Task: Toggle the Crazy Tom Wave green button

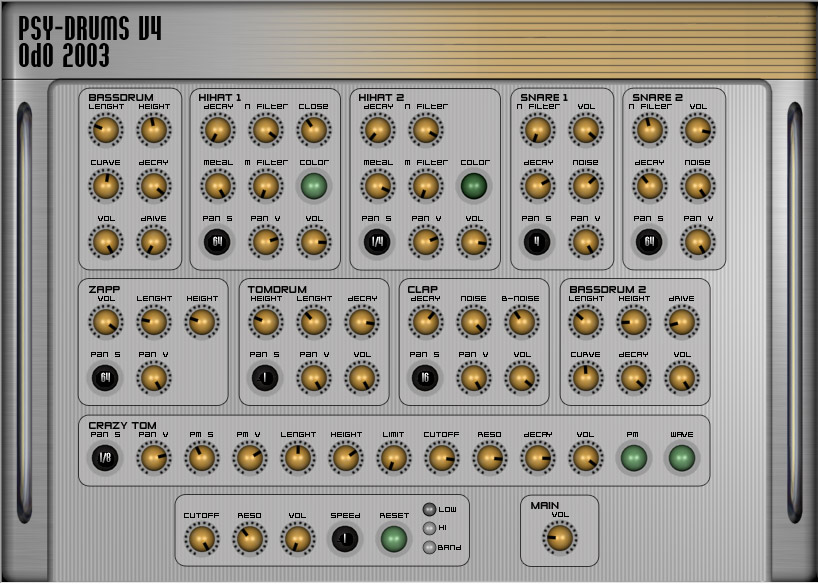Action: coord(681,458)
